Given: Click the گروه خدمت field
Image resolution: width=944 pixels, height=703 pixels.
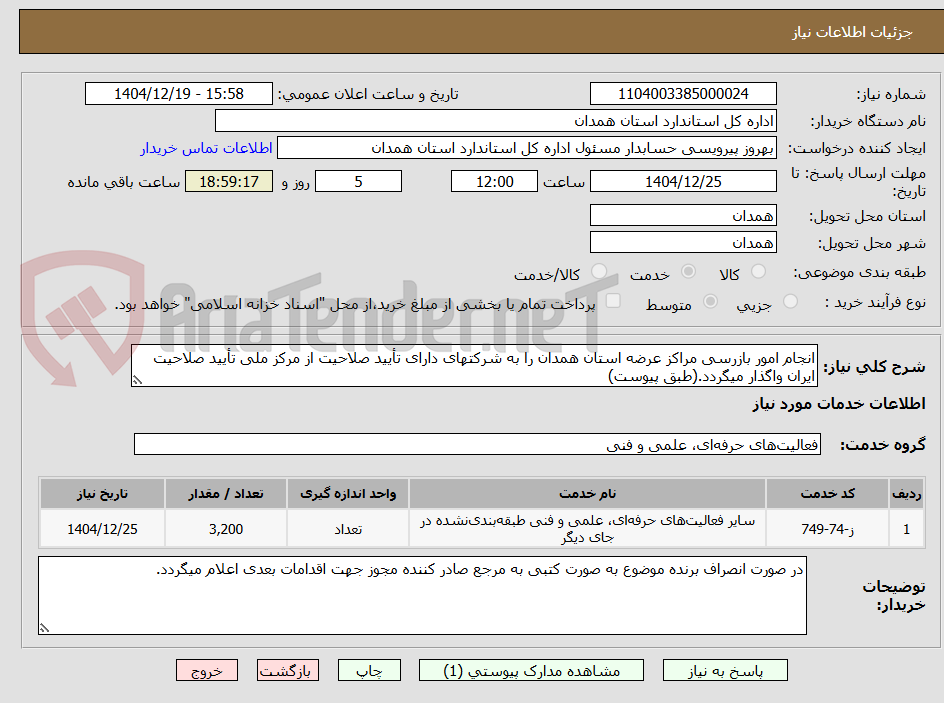Looking at the screenshot, I should pyautogui.click(x=477, y=444).
